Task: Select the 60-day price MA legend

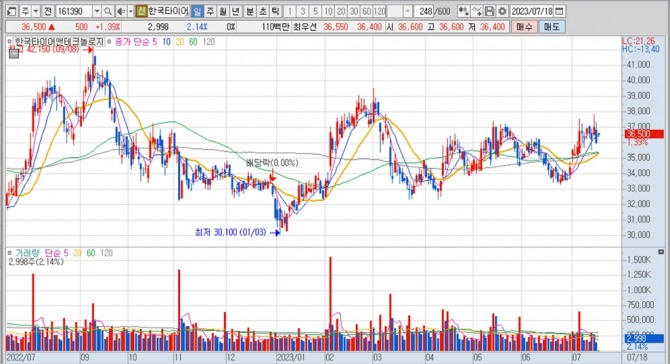Action: [x=193, y=42]
